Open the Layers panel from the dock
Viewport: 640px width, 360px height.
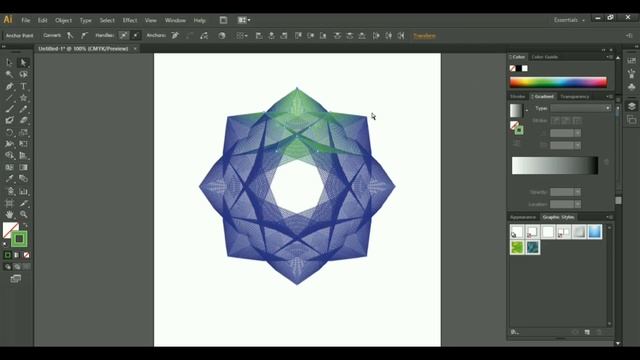click(x=631, y=106)
